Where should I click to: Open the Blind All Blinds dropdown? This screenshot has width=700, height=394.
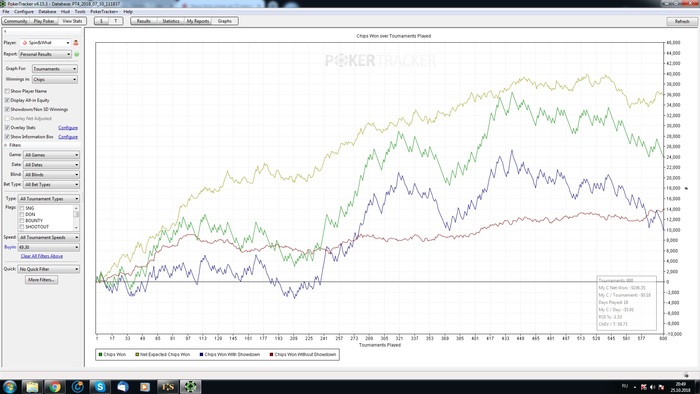point(51,174)
